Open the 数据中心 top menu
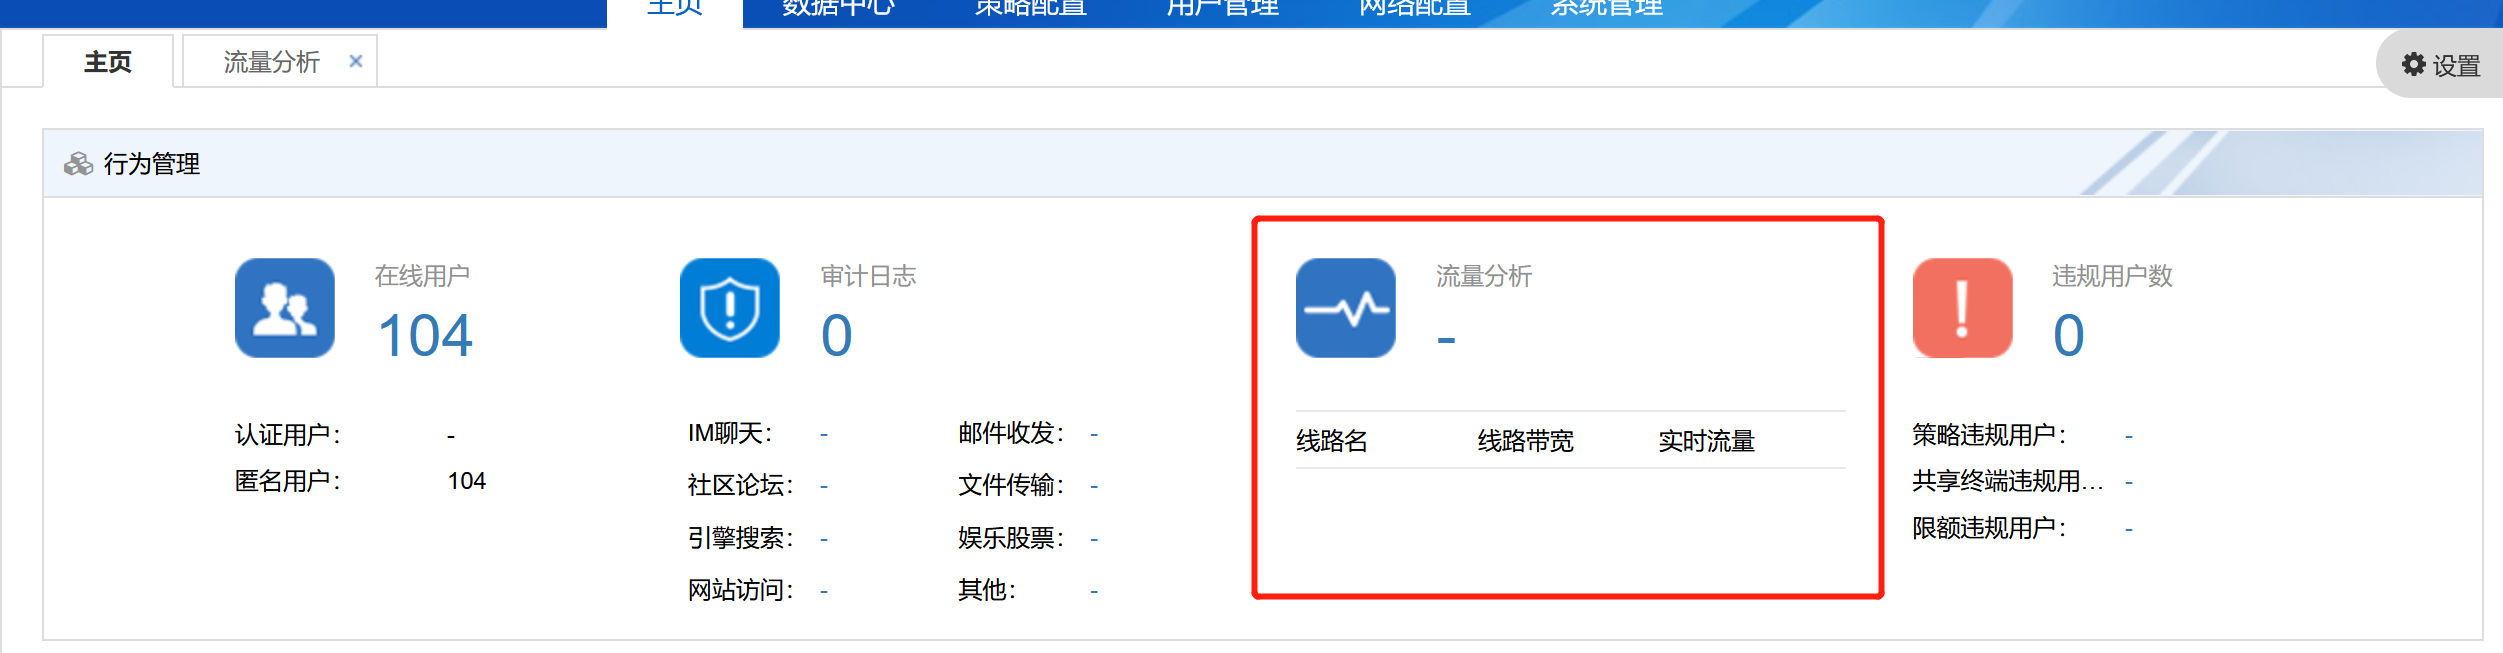The image size is (2503, 653). (x=839, y=8)
